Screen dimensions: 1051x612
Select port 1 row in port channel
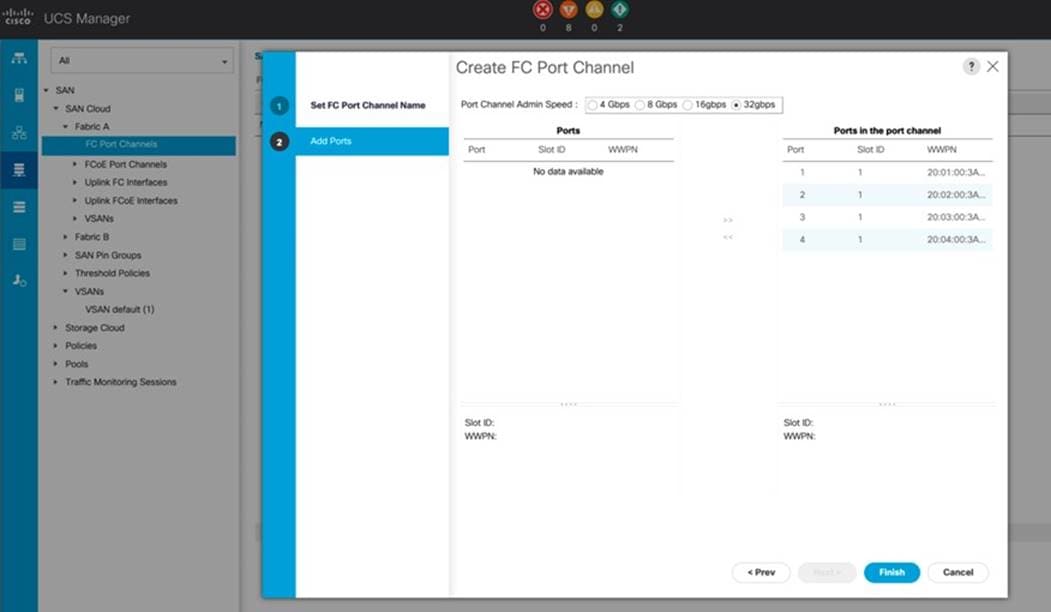(x=887, y=172)
